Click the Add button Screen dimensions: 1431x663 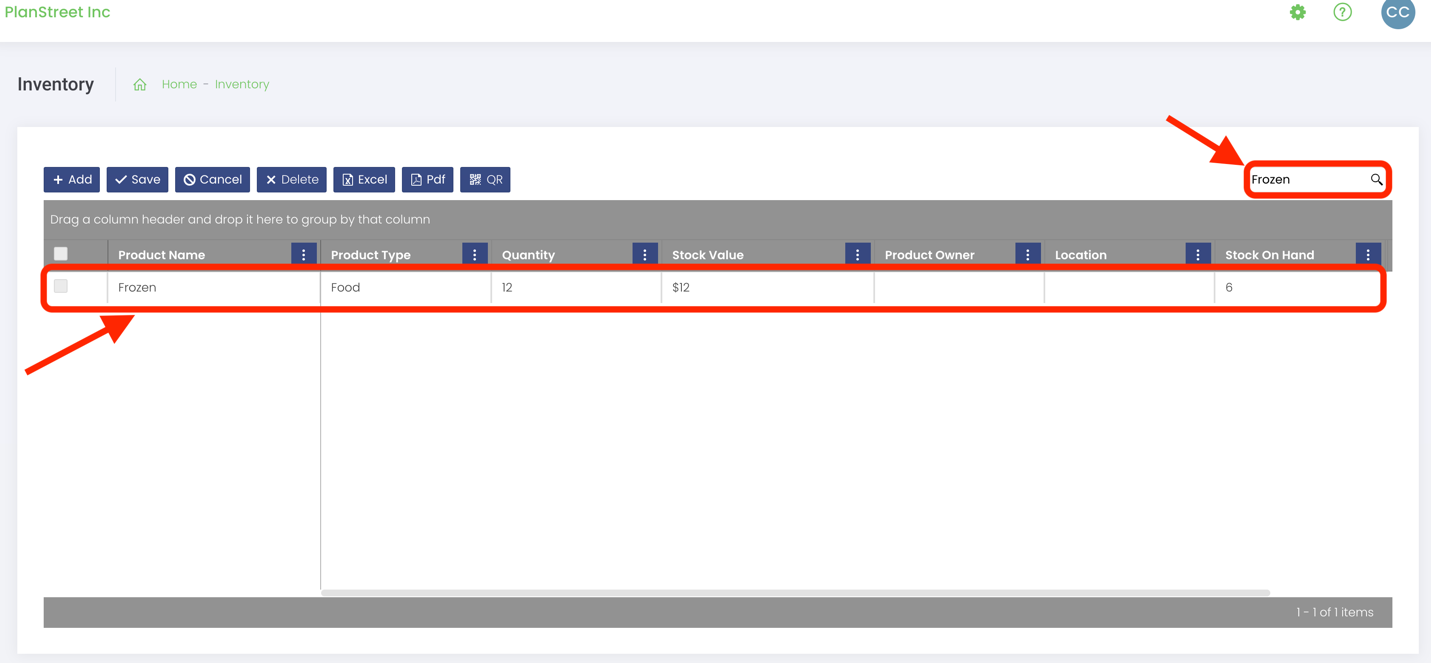click(x=72, y=180)
